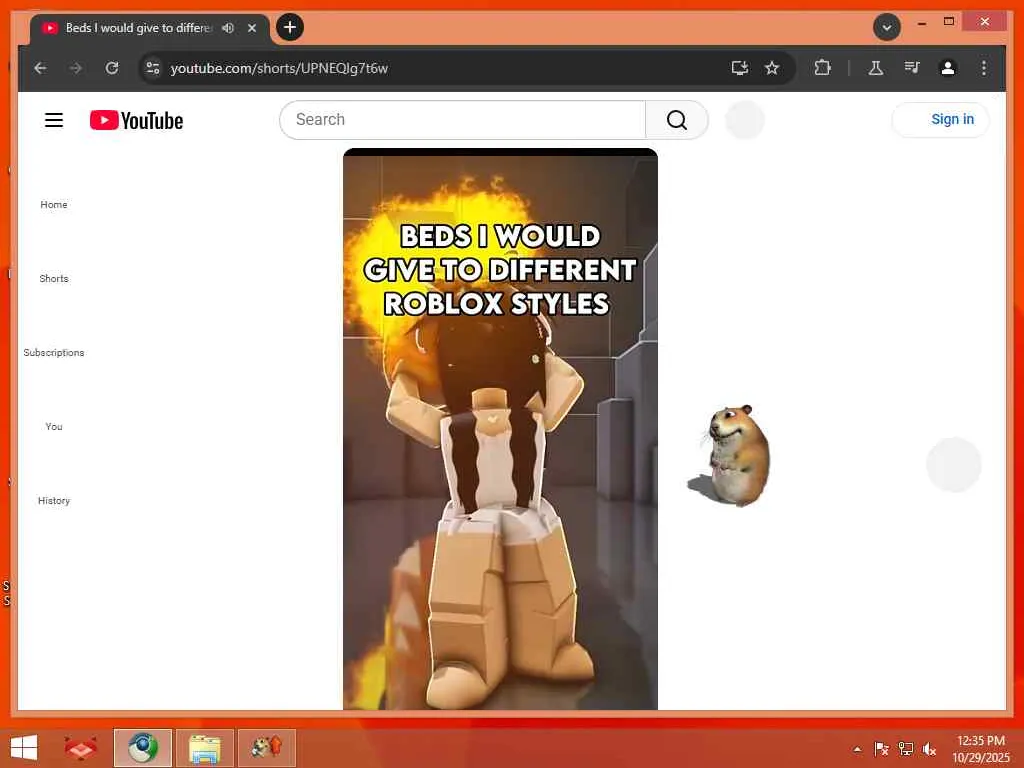Open History in the sidebar
Screen dimensions: 1024x768
coord(54,500)
